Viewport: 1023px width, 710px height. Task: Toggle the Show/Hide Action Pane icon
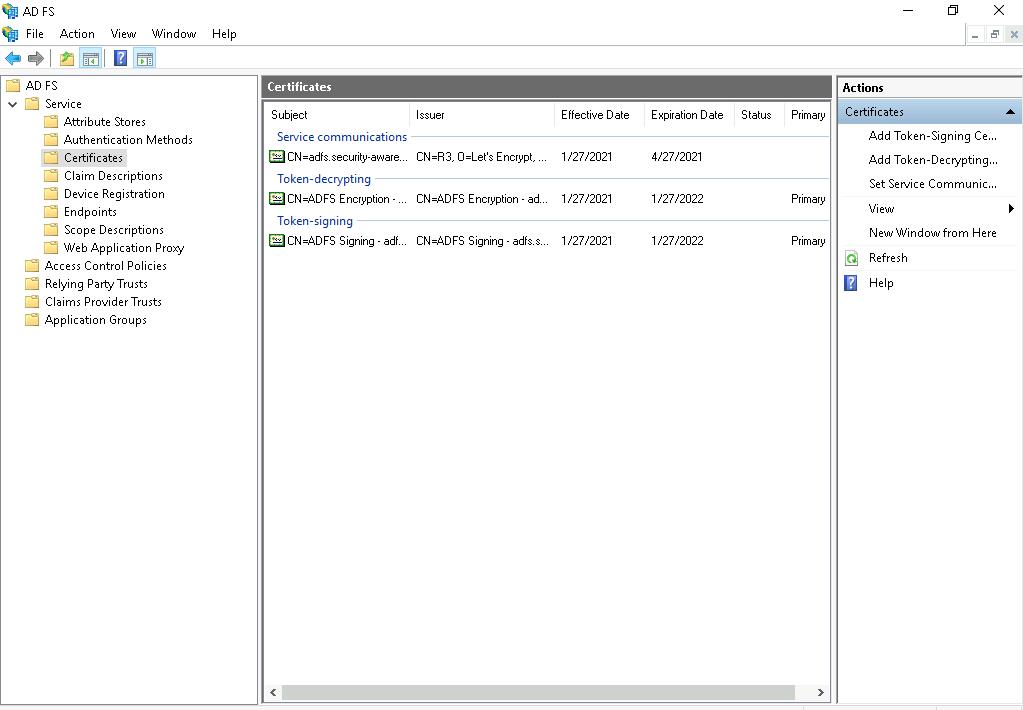click(x=145, y=59)
